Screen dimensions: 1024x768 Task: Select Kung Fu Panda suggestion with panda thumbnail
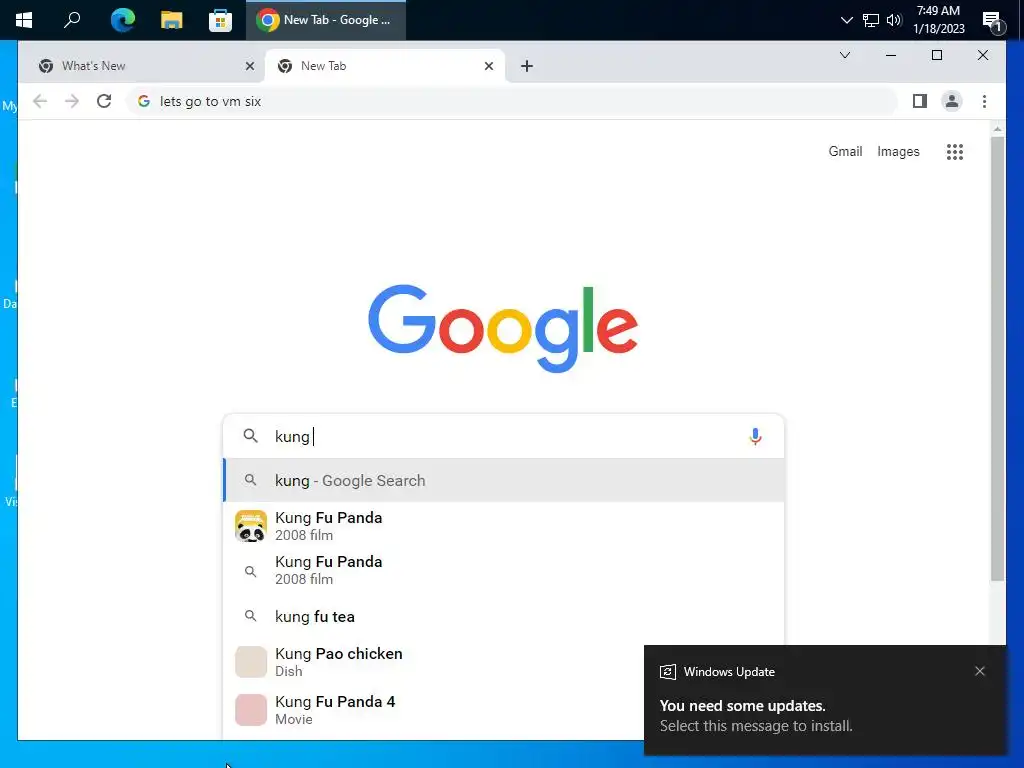point(504,526)
